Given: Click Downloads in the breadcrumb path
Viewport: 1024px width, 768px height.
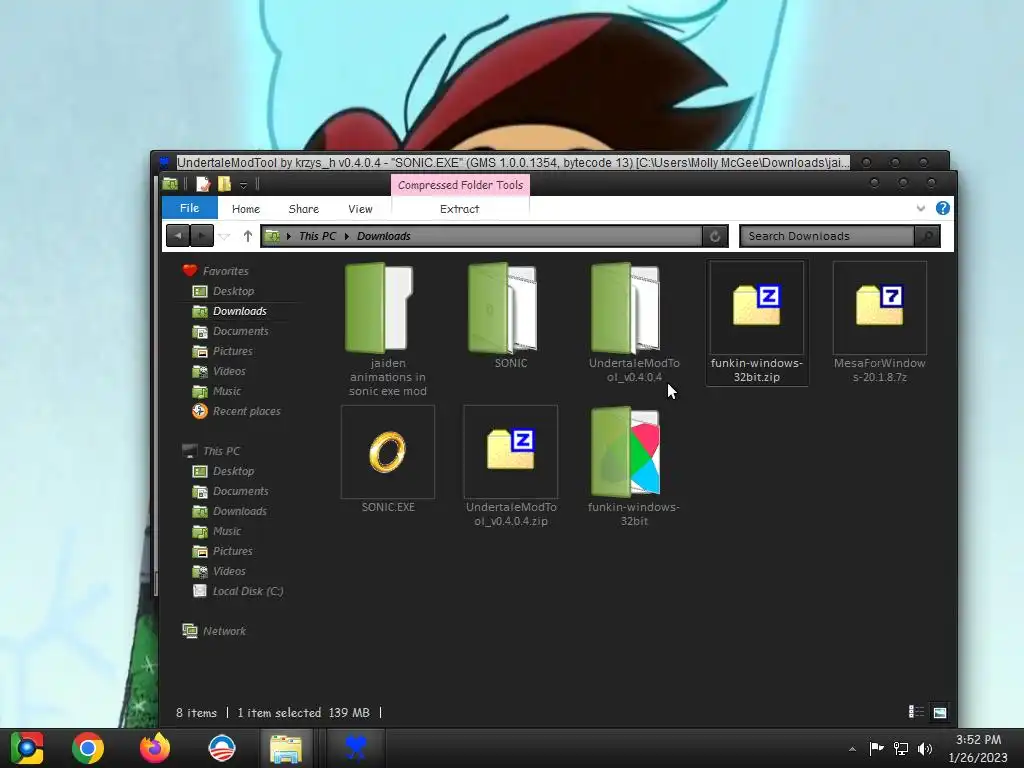Looking at the screenshot, I should (x=383, y=236).
